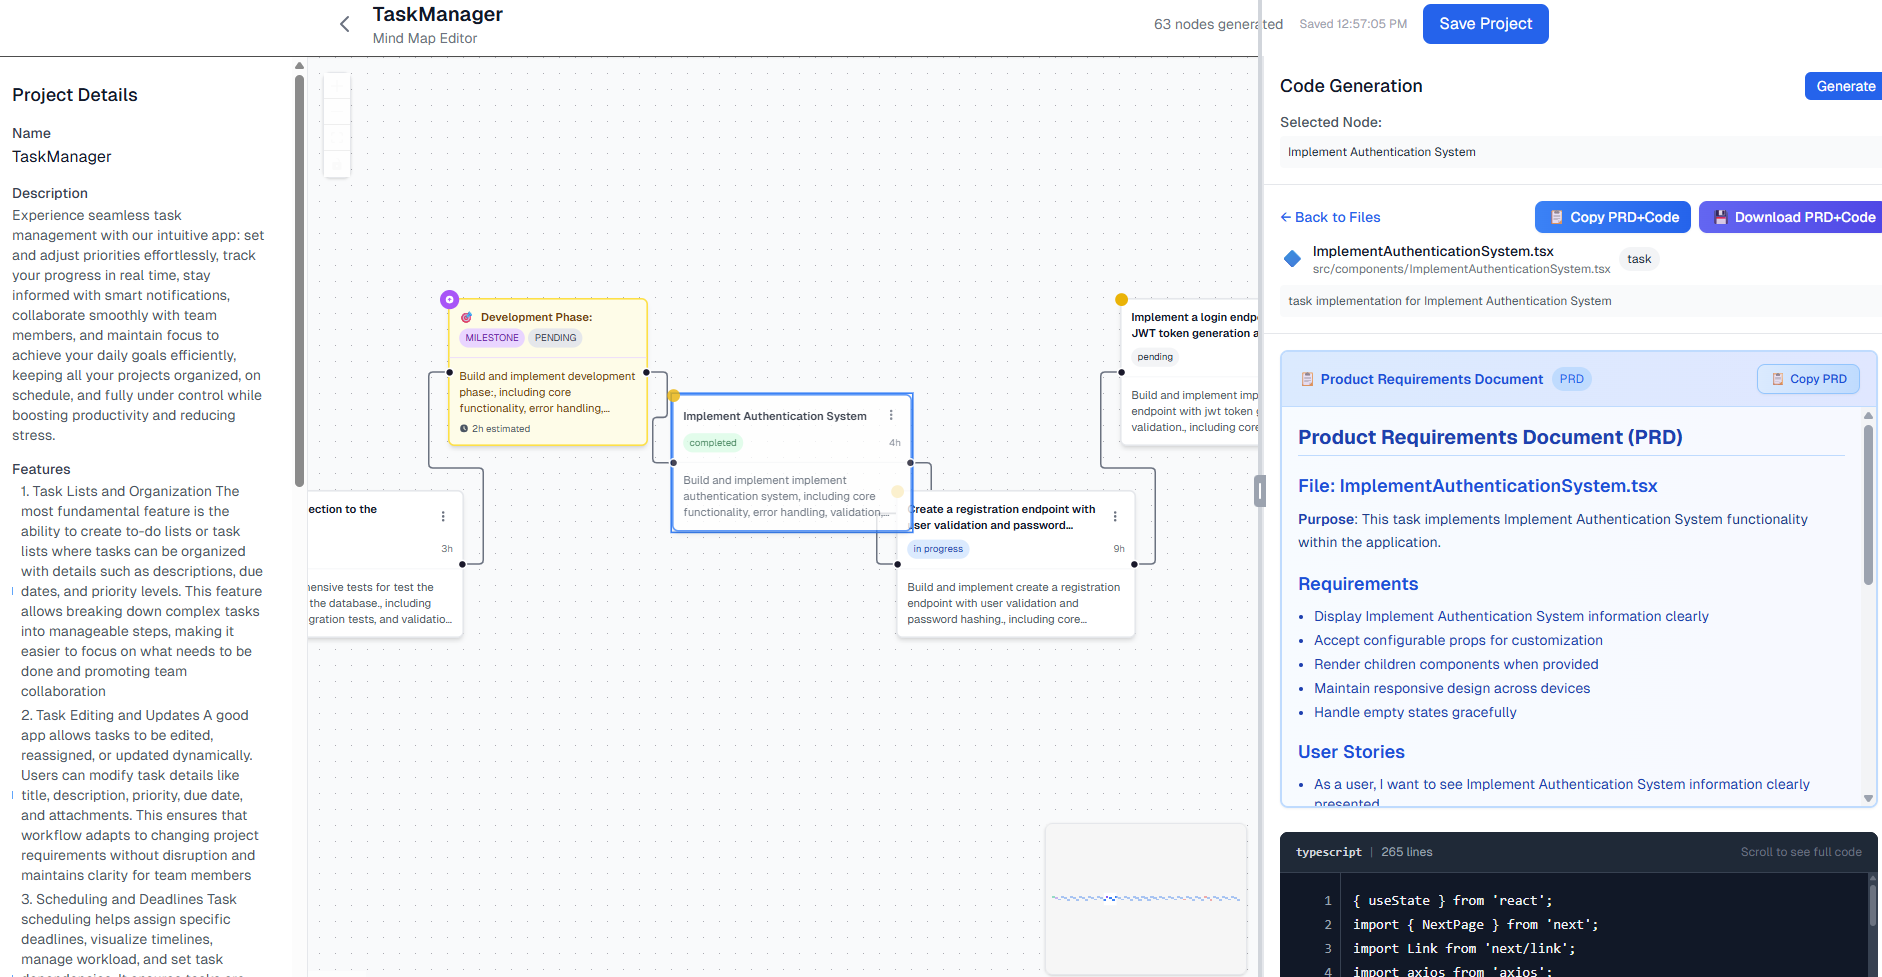Image resolution: width=1882 pixels, height=977 pixels.
Task: Click the target icon in Development Phase header
Action: [x=467, y=317]
